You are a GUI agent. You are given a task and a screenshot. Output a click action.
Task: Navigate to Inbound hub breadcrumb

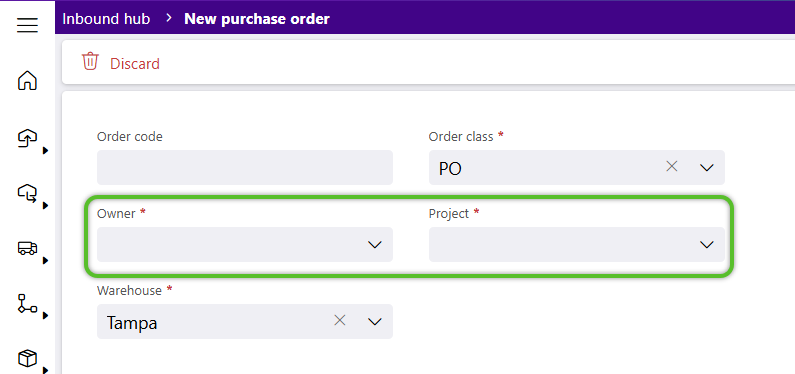point(106,19)
